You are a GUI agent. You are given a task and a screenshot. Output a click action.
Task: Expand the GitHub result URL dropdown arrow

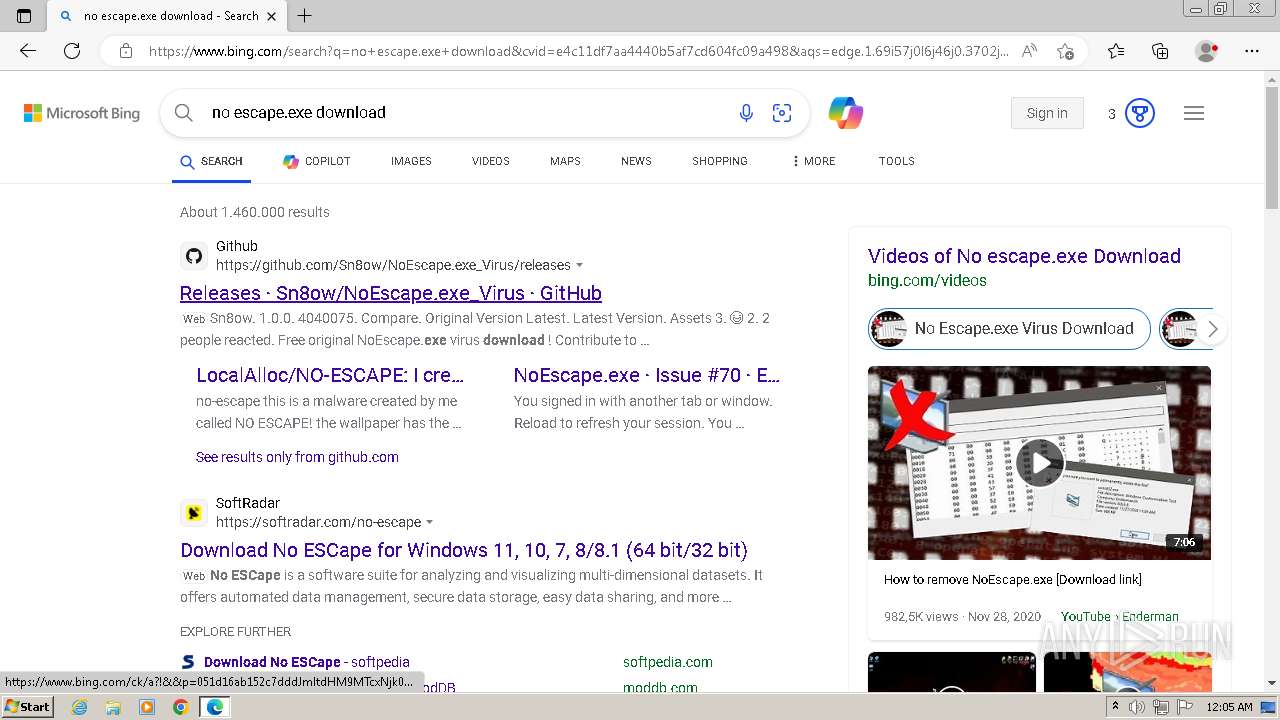(x=580, y=266)
